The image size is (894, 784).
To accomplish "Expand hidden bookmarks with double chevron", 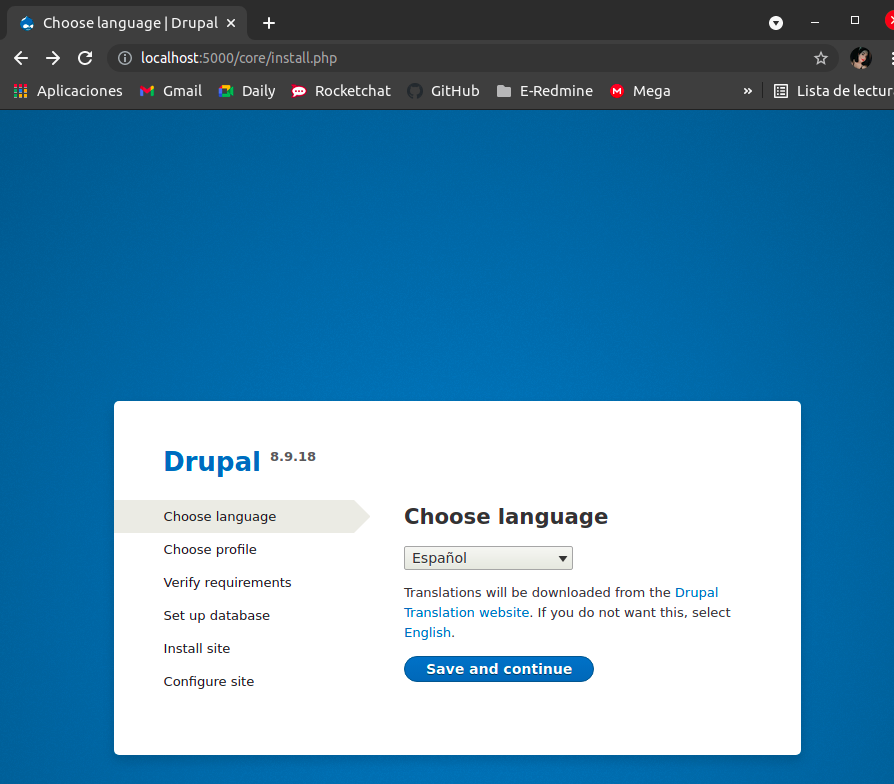I will [x=747, y=91].
